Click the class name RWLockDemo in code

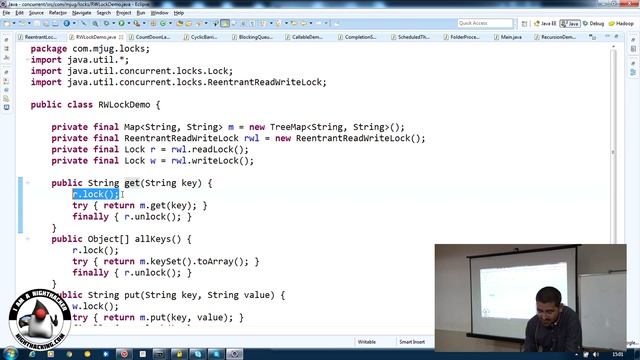click(124, 104)
